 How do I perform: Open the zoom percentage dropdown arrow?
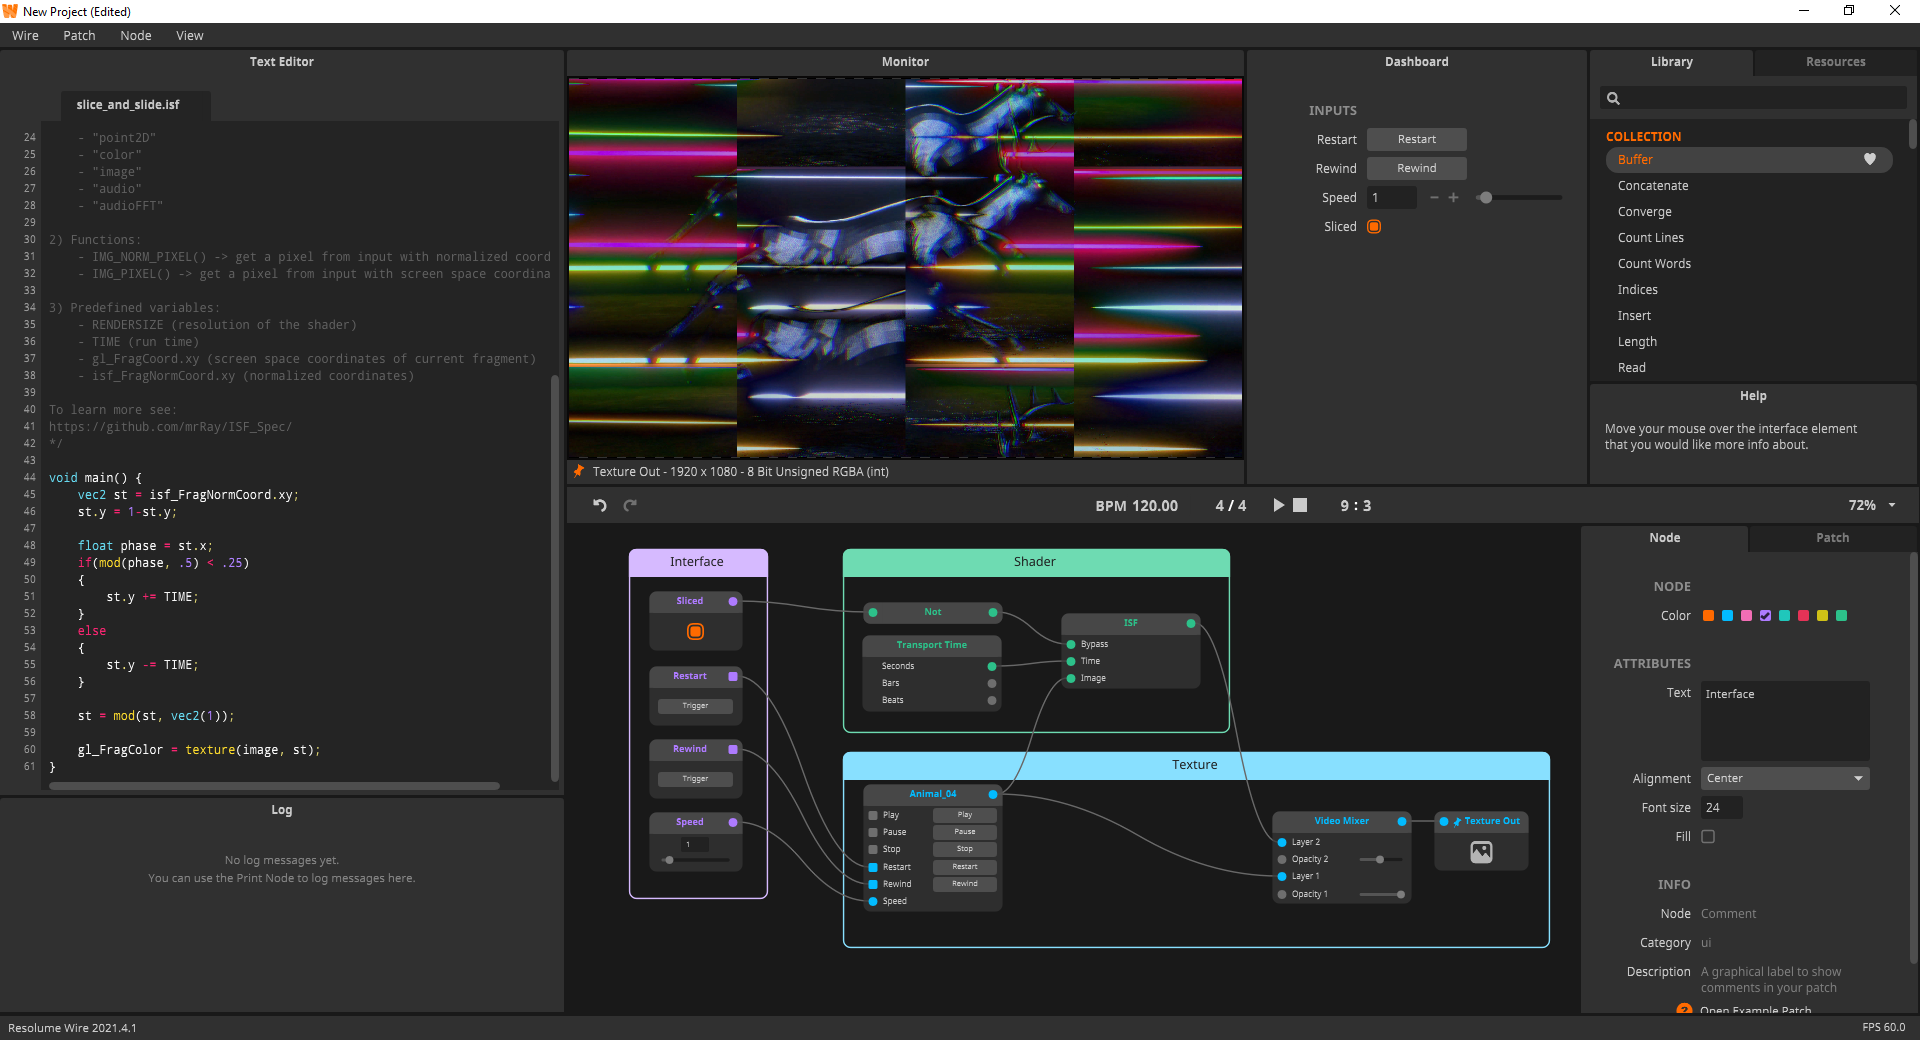click(1892, 506)
